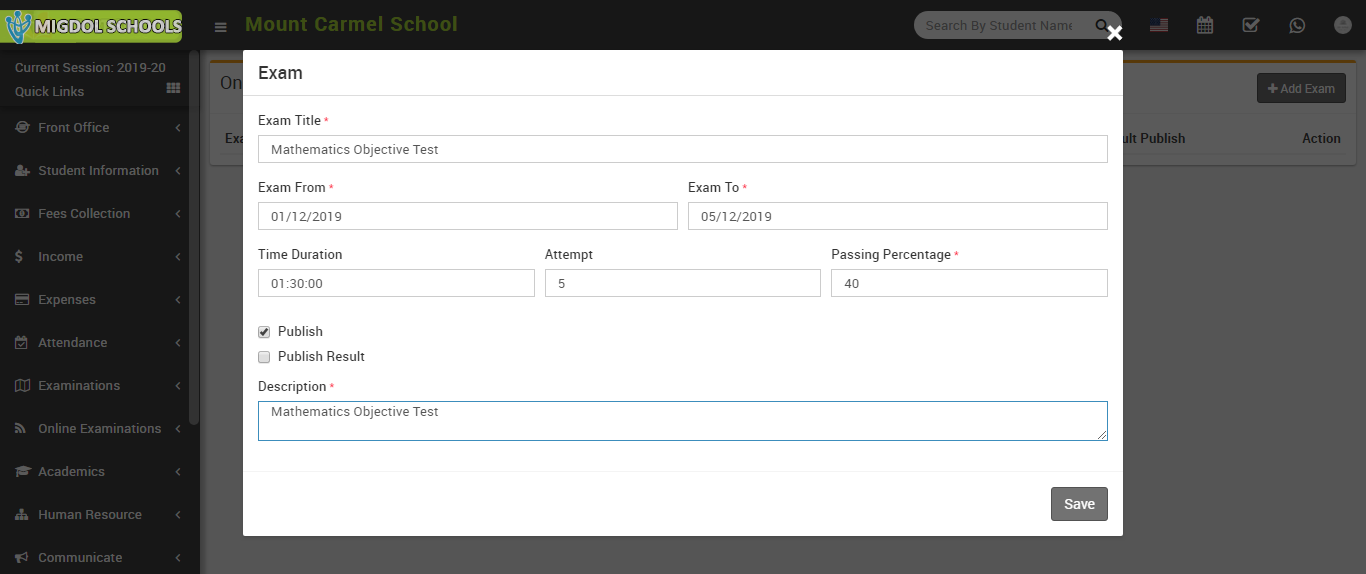
Task: Open the calendar icon in top bar
Action: pyautogui.click(x=1205, y=26)
